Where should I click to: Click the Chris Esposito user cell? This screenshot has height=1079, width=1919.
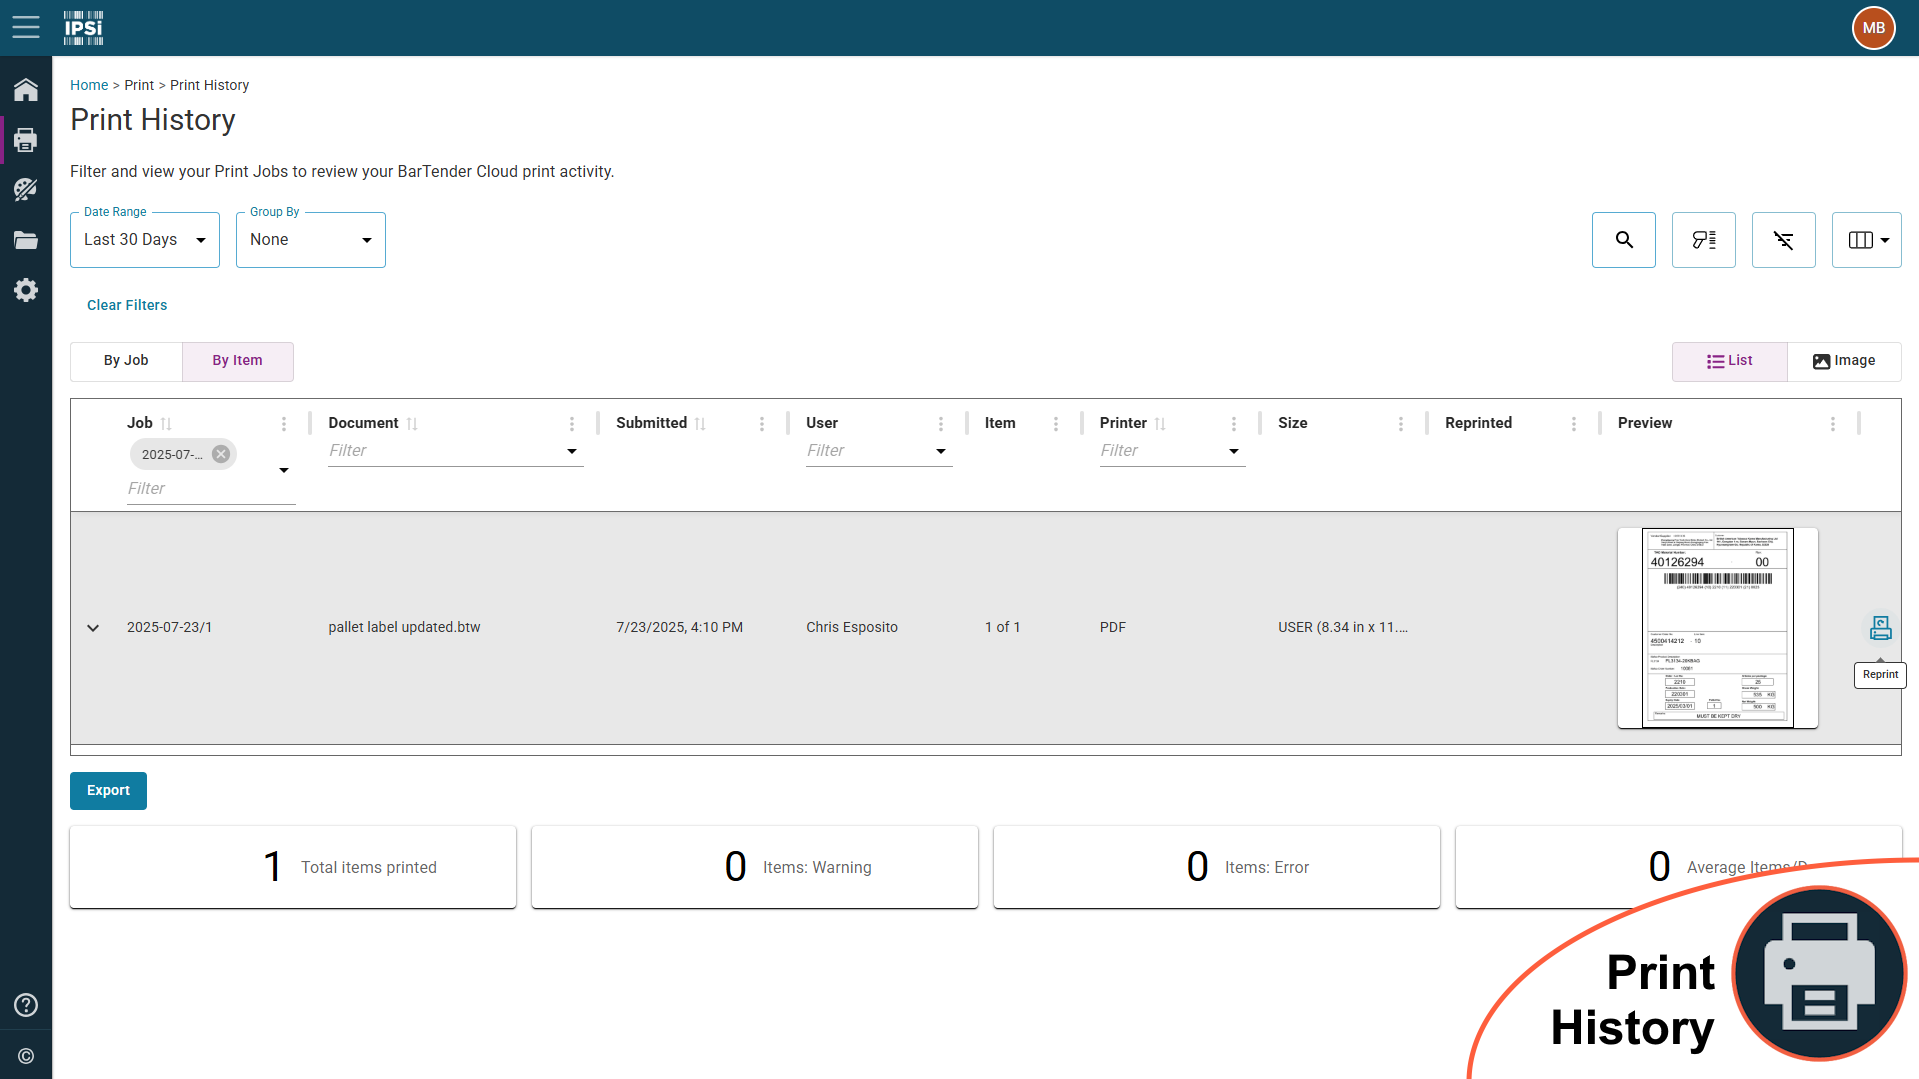pyautogui.click(x=852, y=628)
